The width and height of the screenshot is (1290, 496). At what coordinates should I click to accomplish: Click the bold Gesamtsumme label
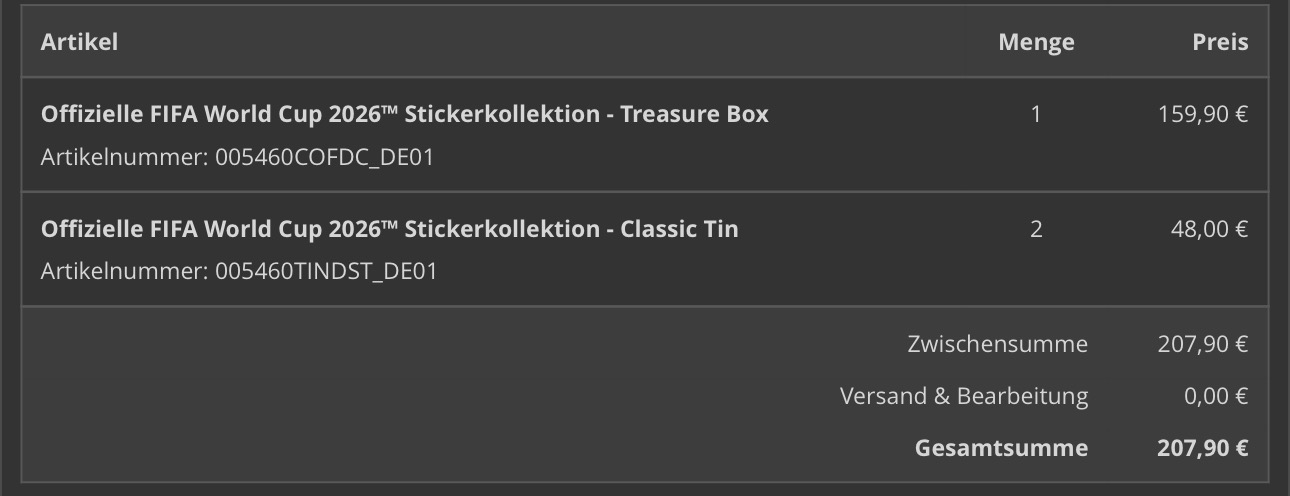tap(1001, 447)
